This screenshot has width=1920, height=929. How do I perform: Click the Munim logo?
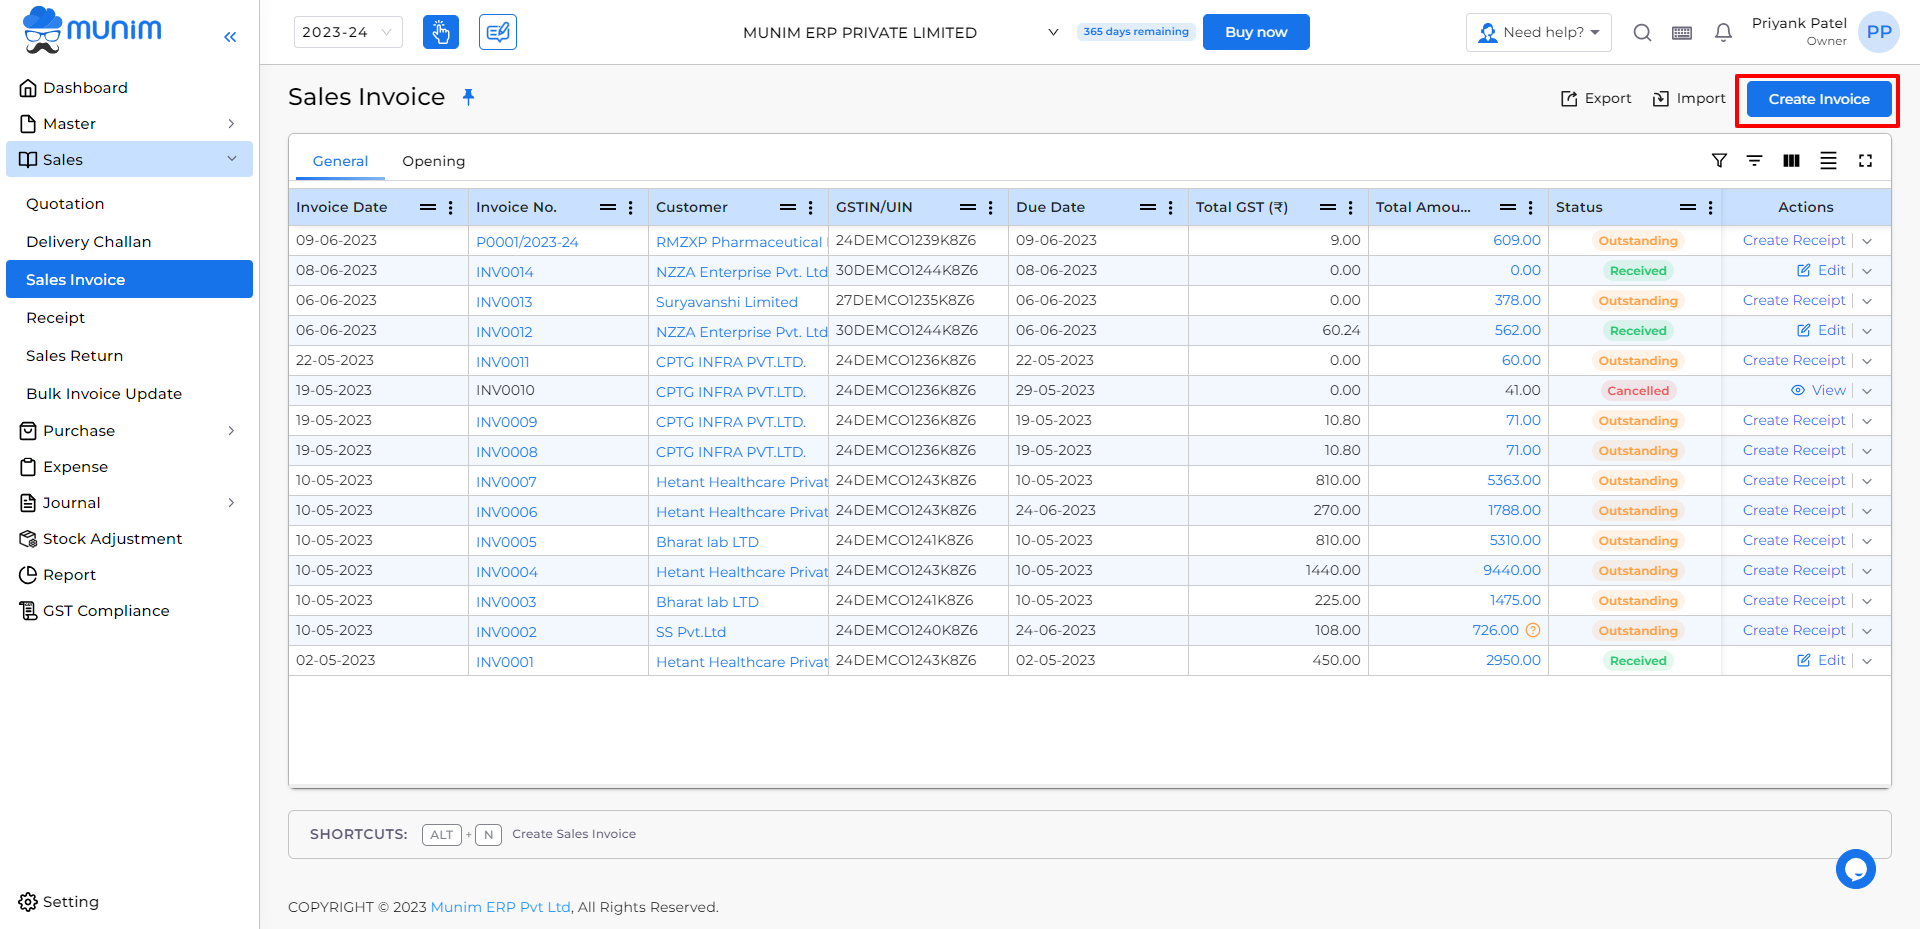(92, 29)
